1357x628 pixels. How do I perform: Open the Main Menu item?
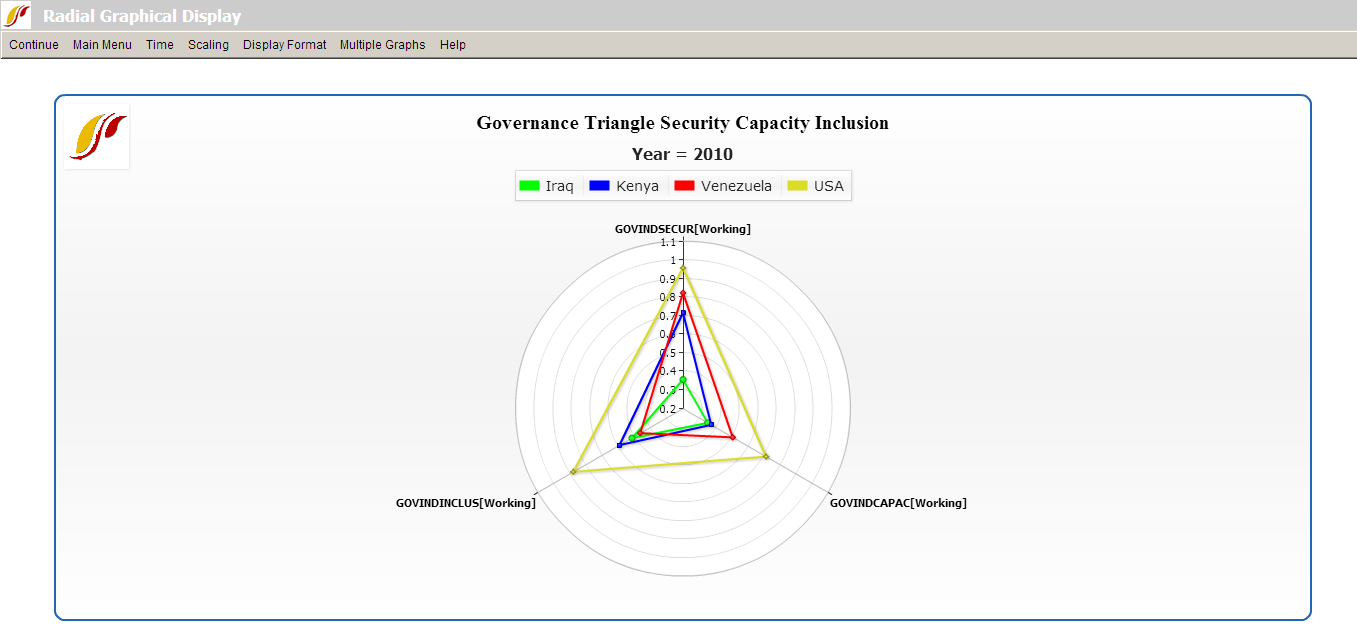tap(102, 45)
